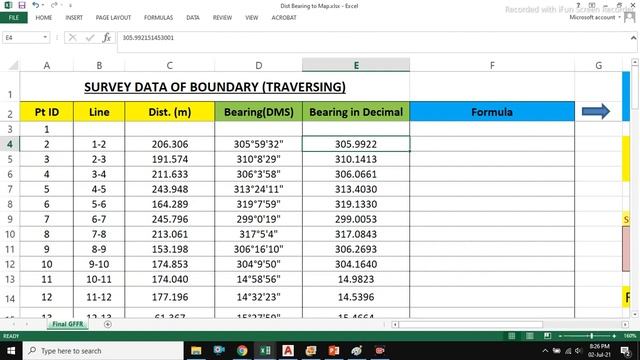Switch to Normal view icon in status bar

coord(511,336)
